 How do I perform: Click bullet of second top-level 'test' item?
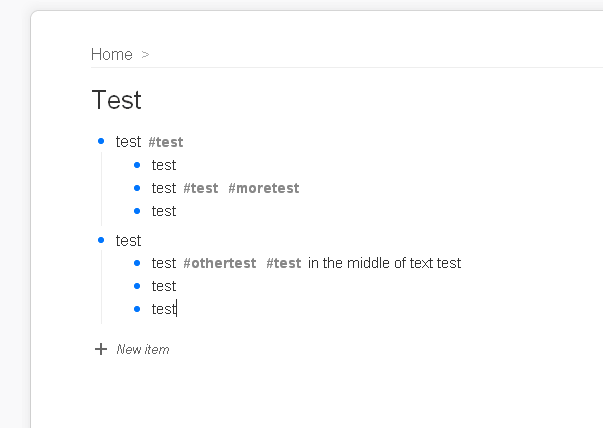[x=101, y=240]
